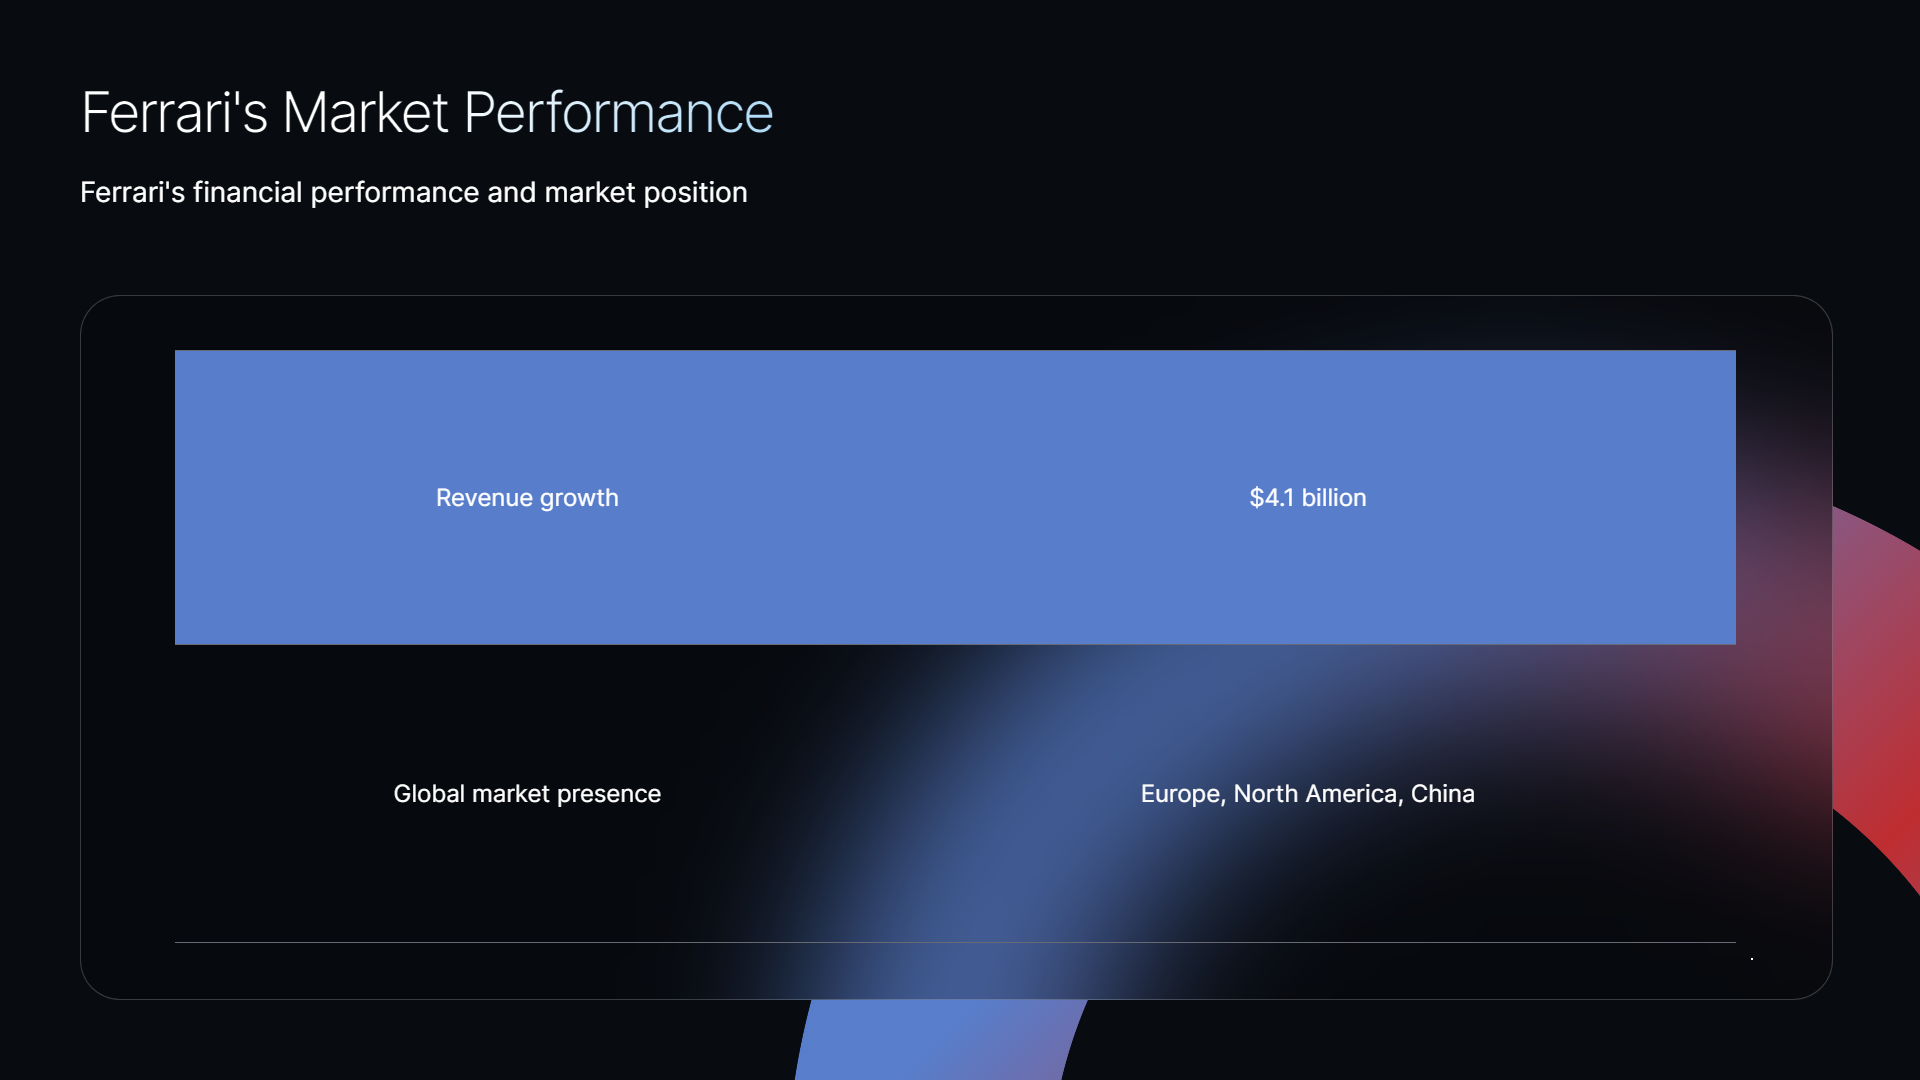
Task: Click the "Global market presence" cell
Action: pyautogui.click(x=527, y=793)
